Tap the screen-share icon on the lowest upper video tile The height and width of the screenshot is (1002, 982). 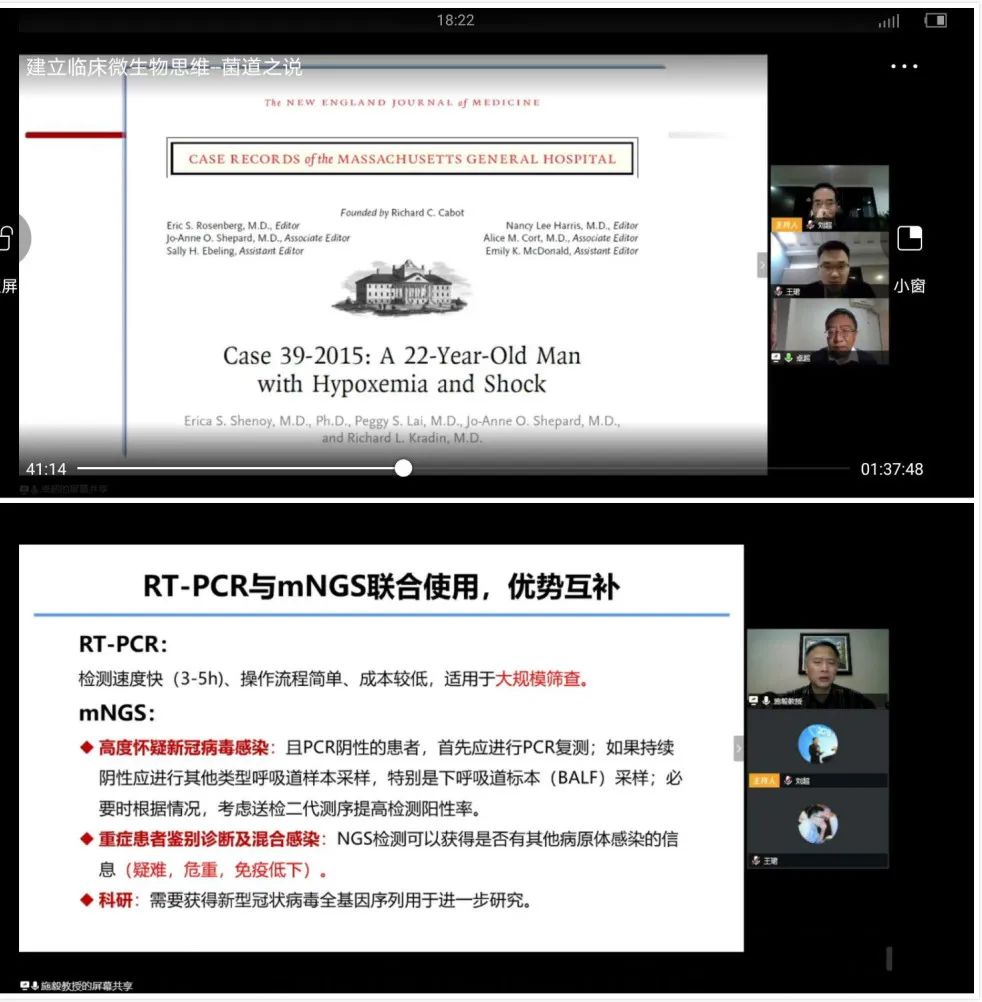[776, 358]
